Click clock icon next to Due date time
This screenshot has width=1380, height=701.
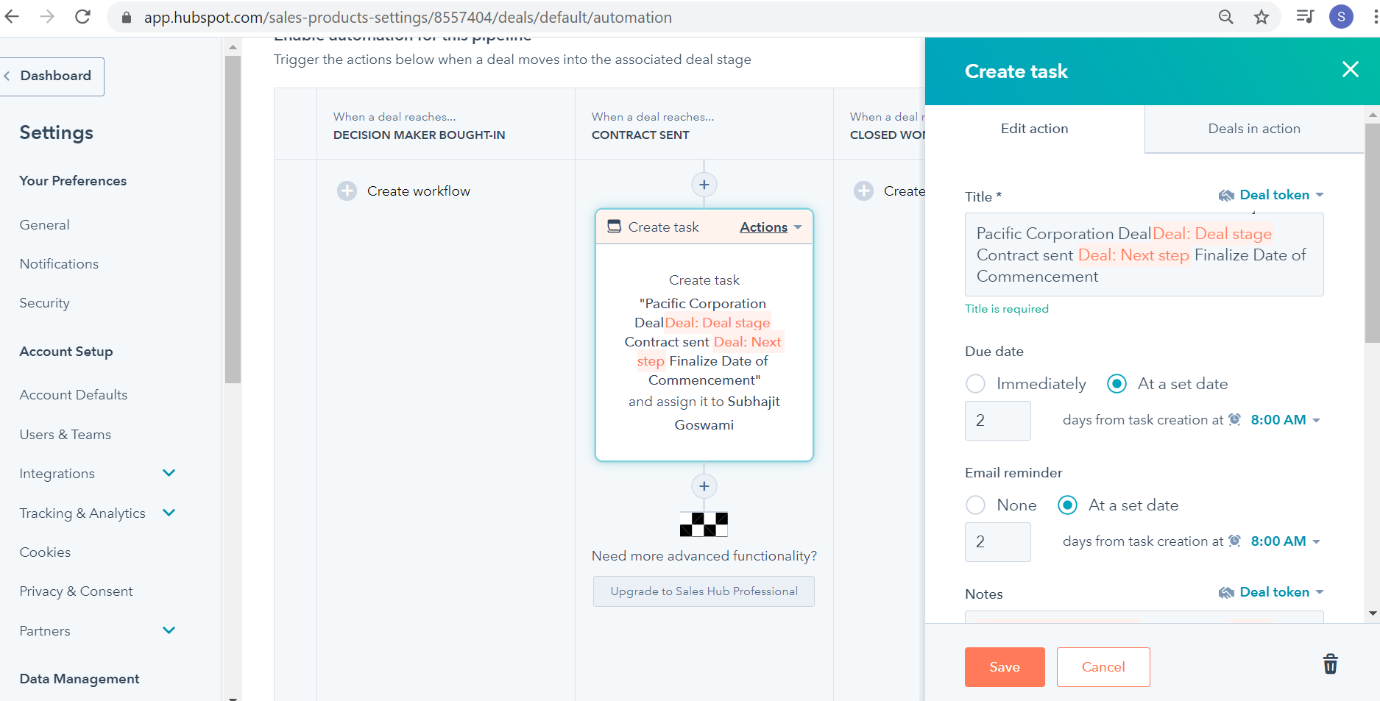[x=1234, y=420]
